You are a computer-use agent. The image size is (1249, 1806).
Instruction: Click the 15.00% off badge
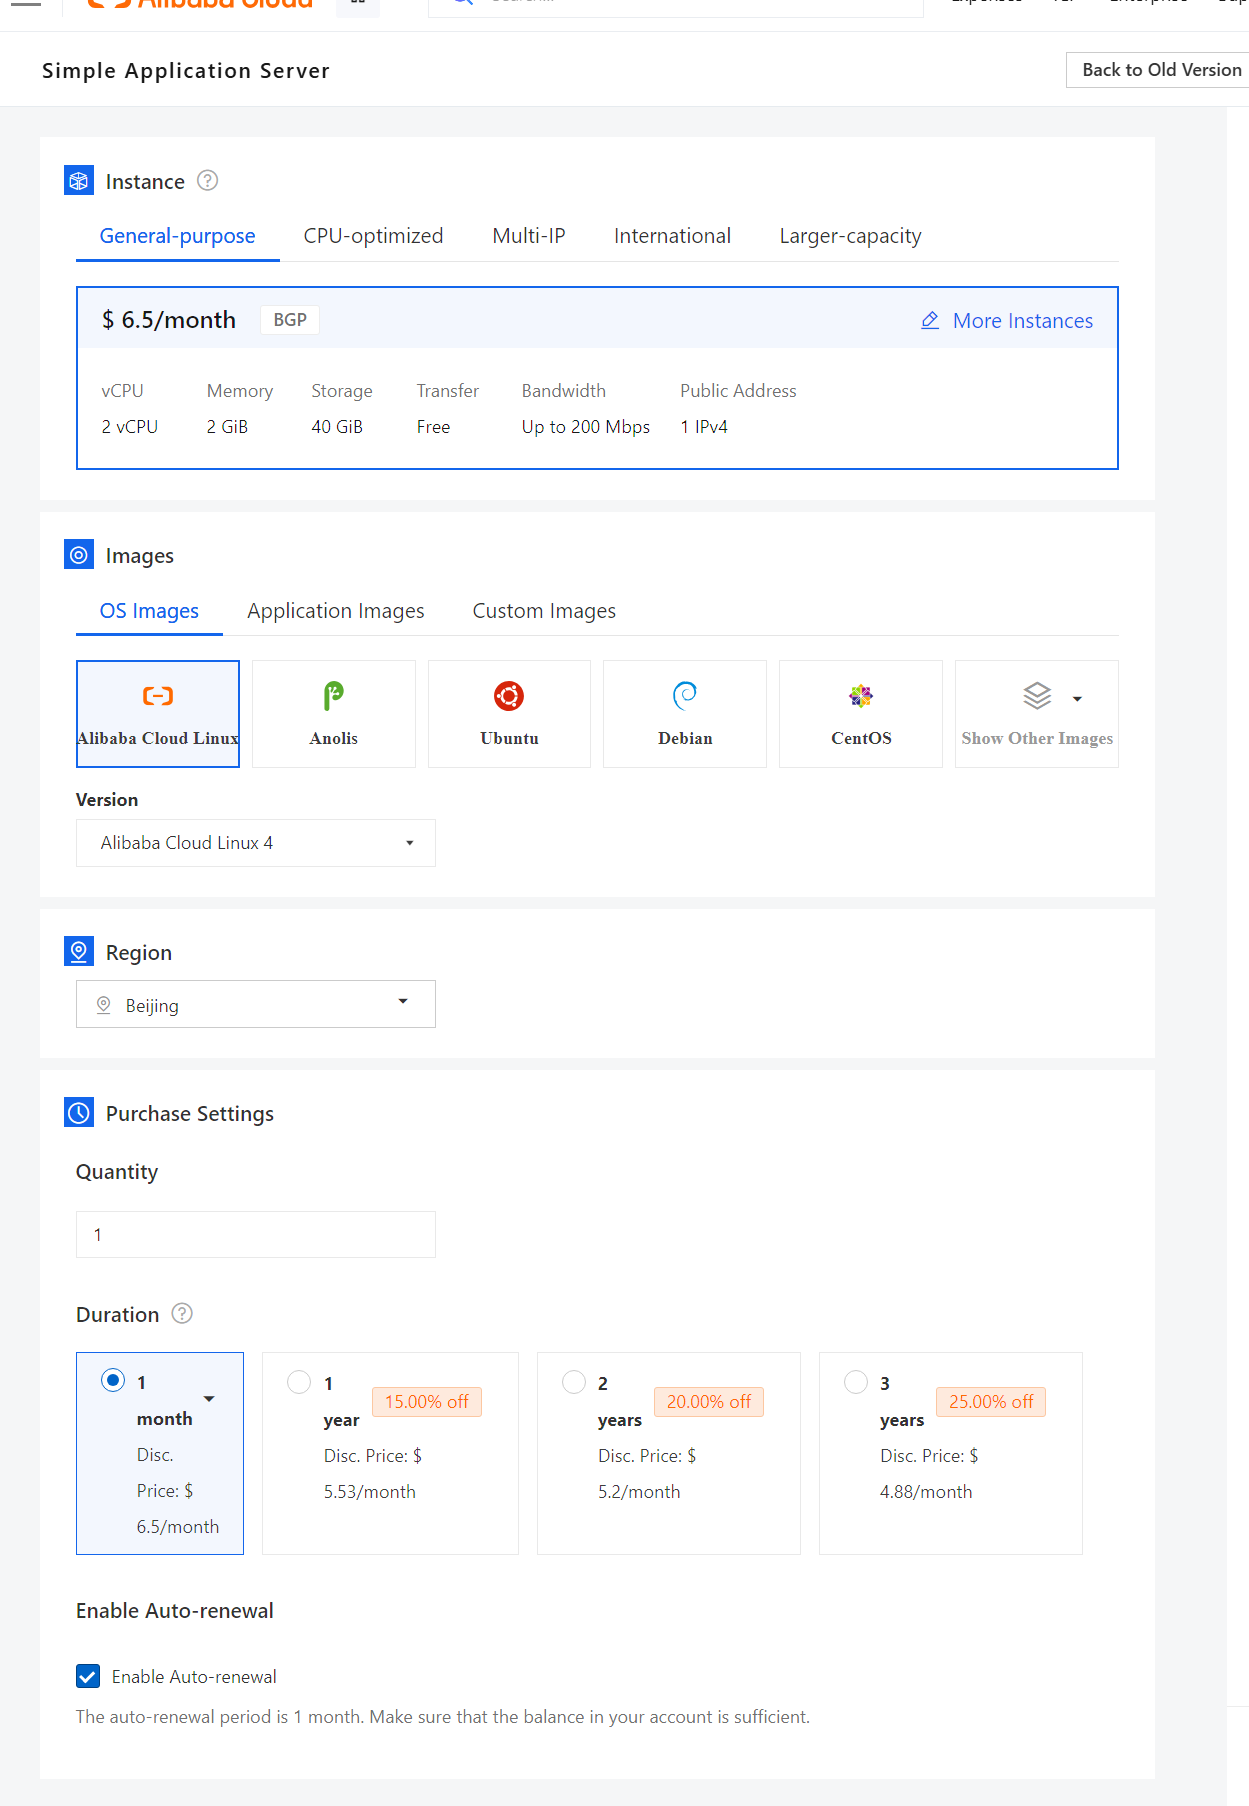(427, 1402)
